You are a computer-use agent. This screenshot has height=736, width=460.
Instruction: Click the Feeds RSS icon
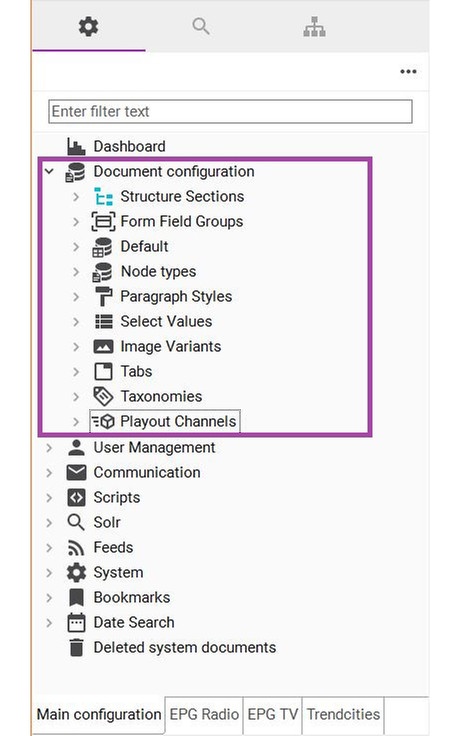(76, 547)
